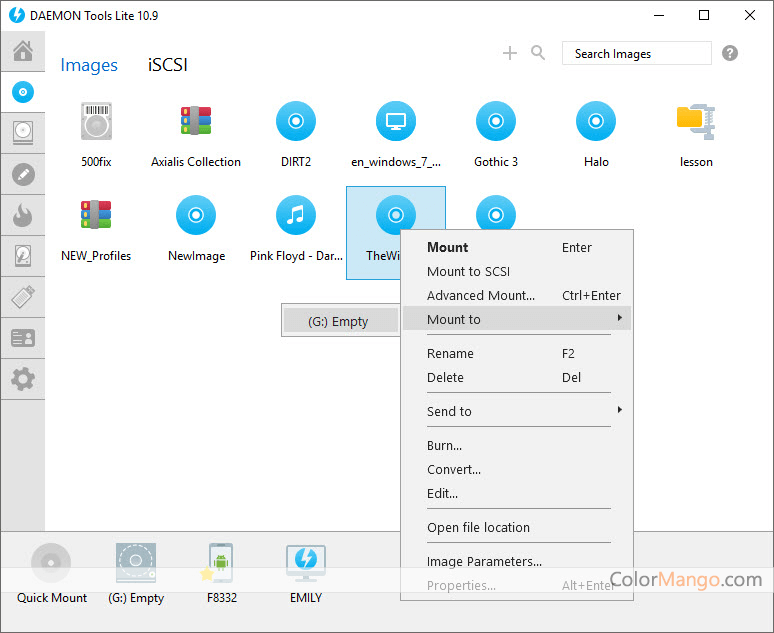This screenshot has width=774, height=633.
Task: Click the pencil Image Editor sidebar icon
Action: [x=22, y=175]
